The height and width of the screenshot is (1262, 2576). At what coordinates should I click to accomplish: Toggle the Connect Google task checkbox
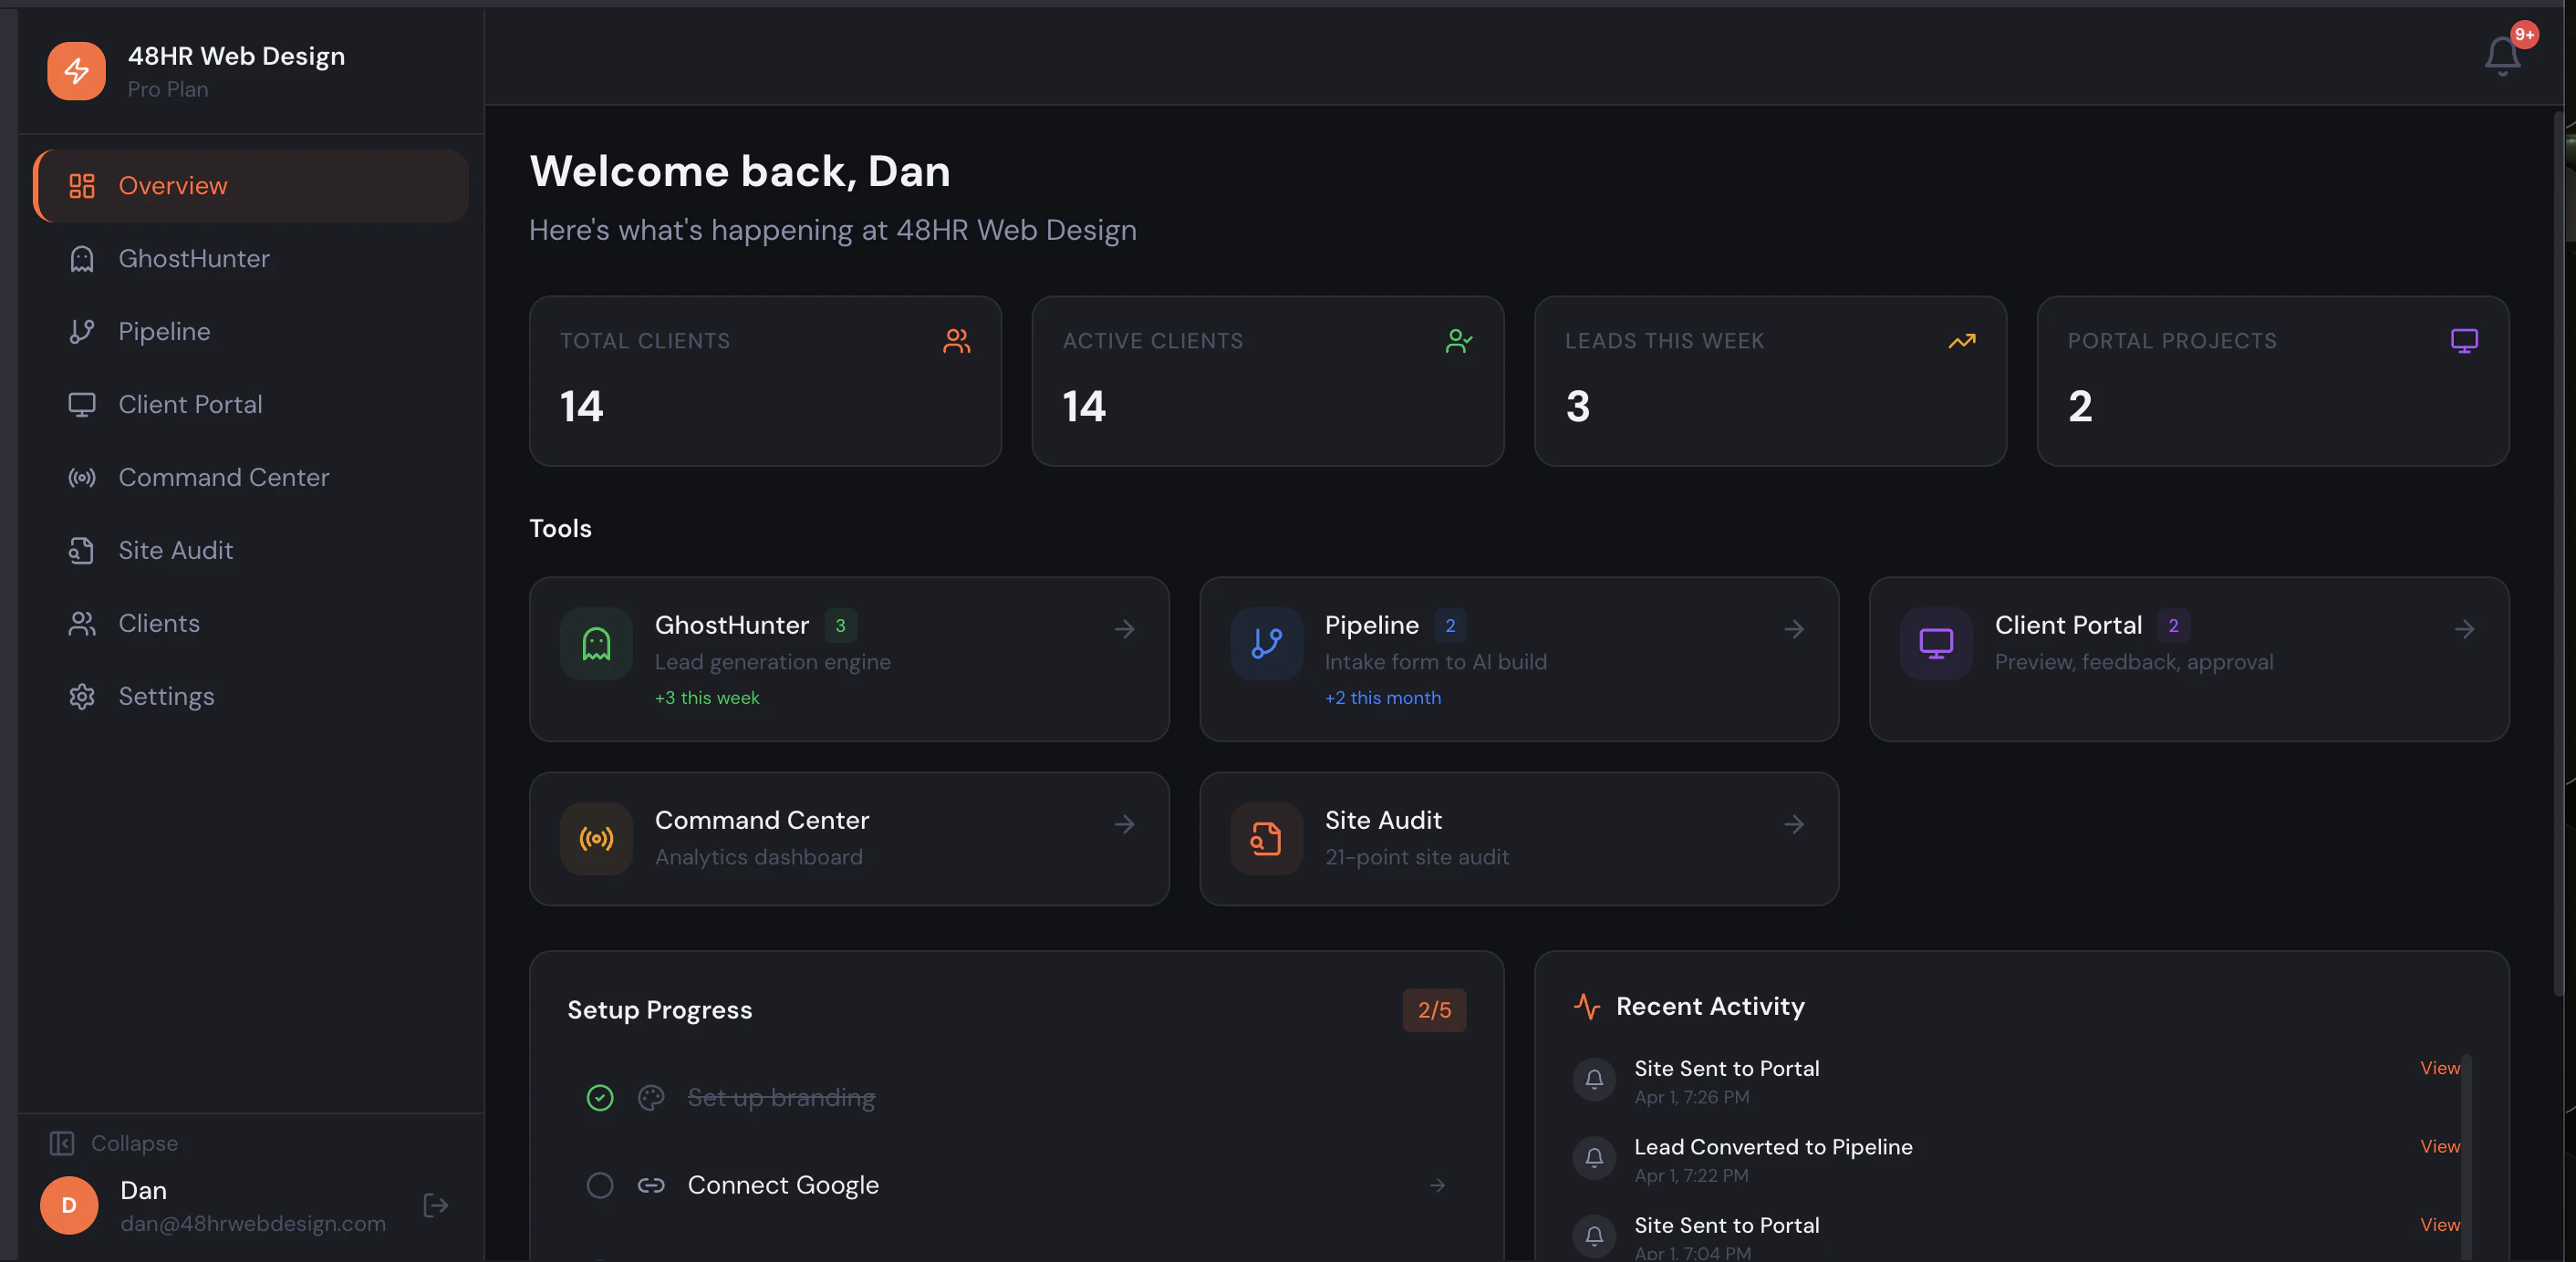599,1186
